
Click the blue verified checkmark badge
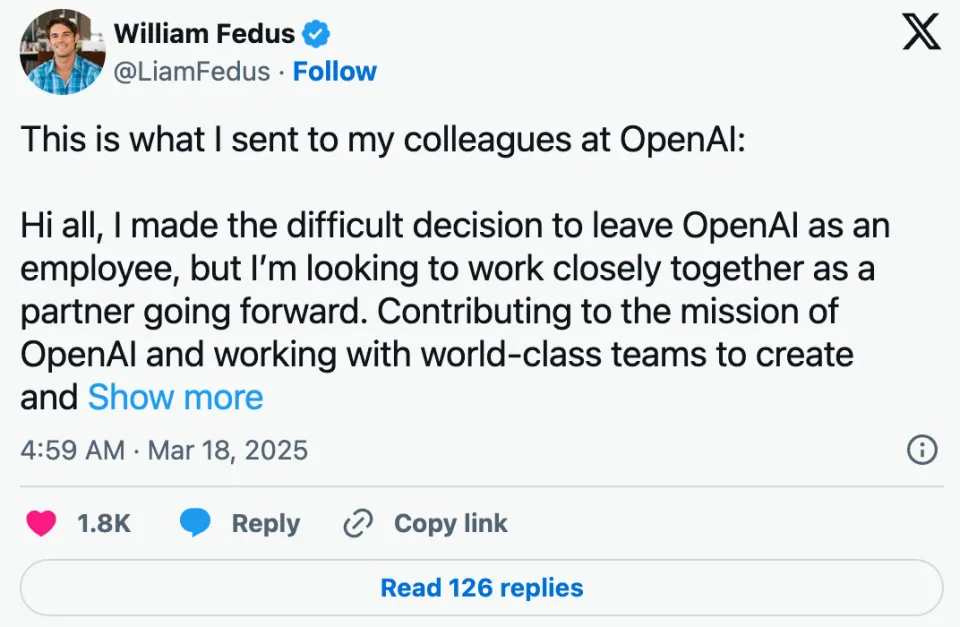click(x=316, y=34)
